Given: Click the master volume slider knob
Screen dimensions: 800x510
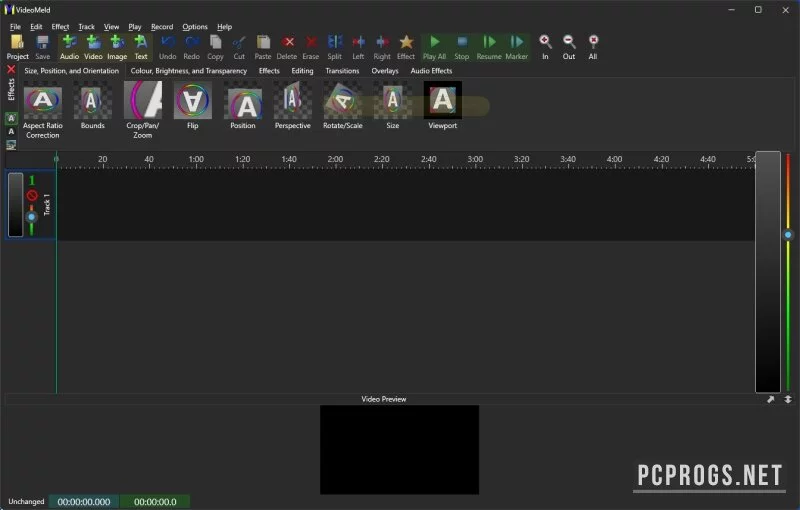Looking at the screenshot, I should click(x=788, y=235).
